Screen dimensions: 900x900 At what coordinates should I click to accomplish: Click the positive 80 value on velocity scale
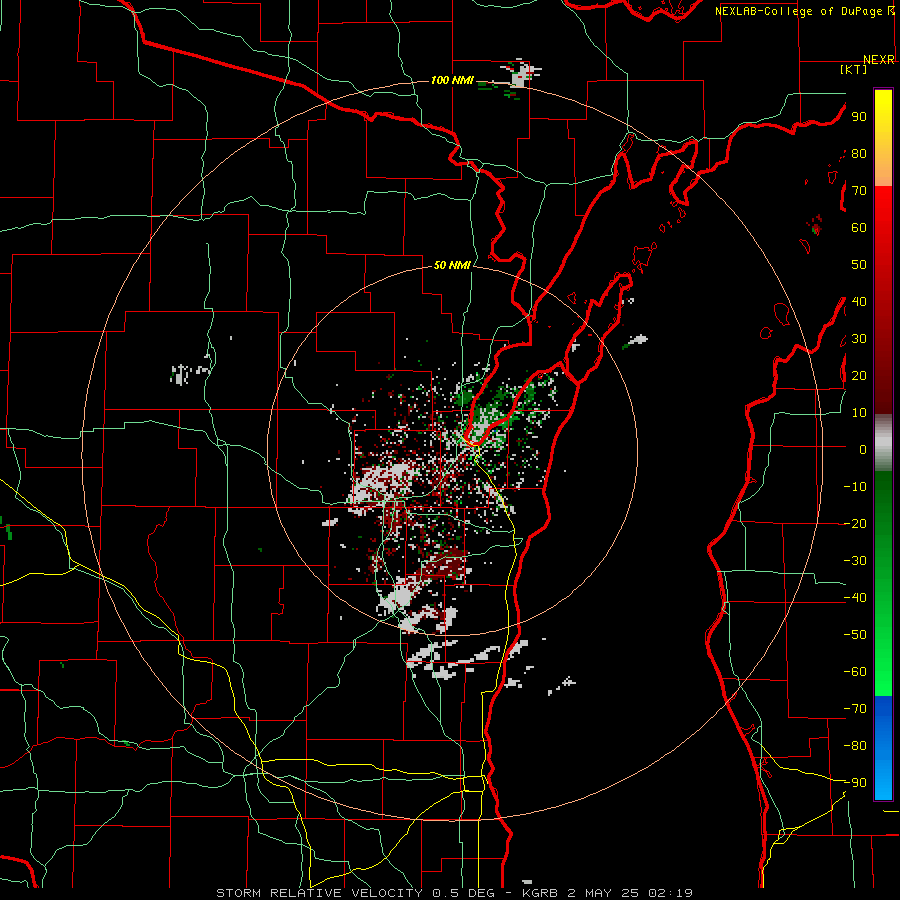pyautogui.click(x=859, y=154)
